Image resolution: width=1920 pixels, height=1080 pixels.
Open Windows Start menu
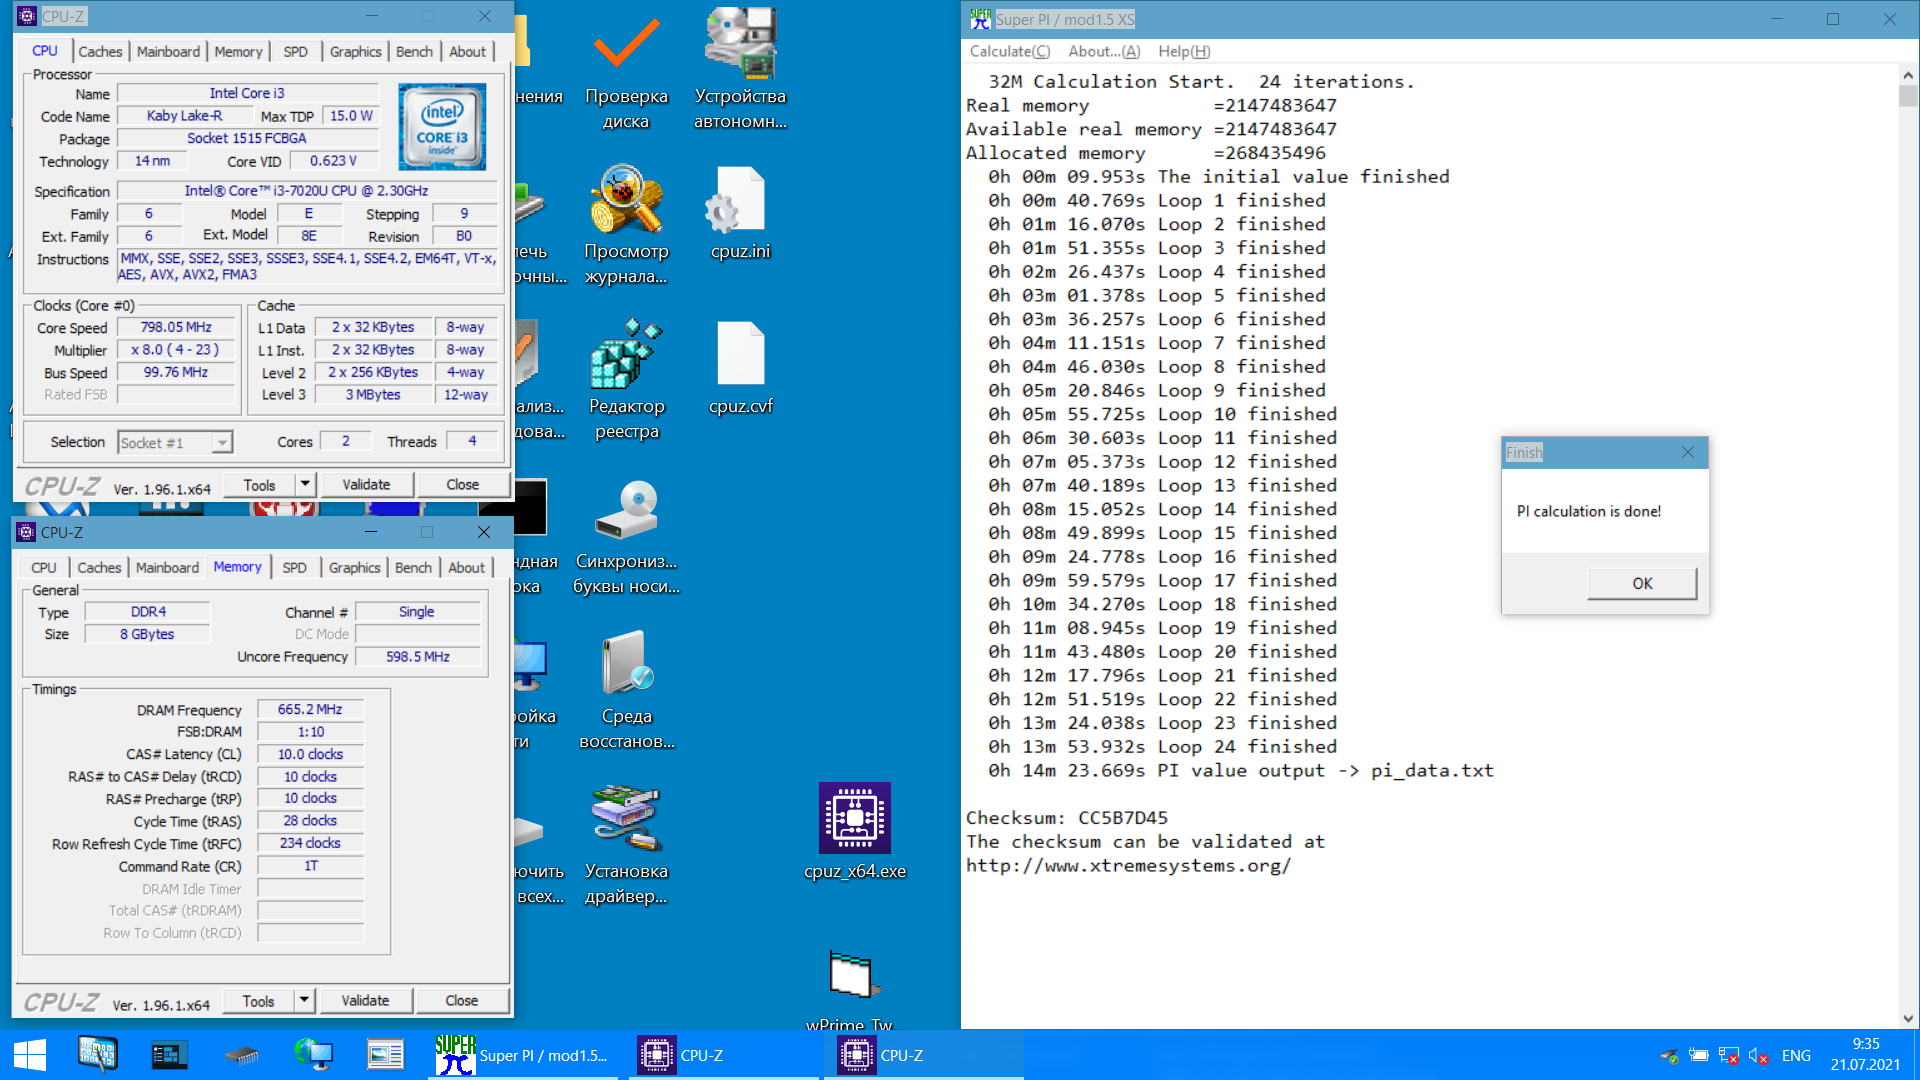tap(30, 1055)
